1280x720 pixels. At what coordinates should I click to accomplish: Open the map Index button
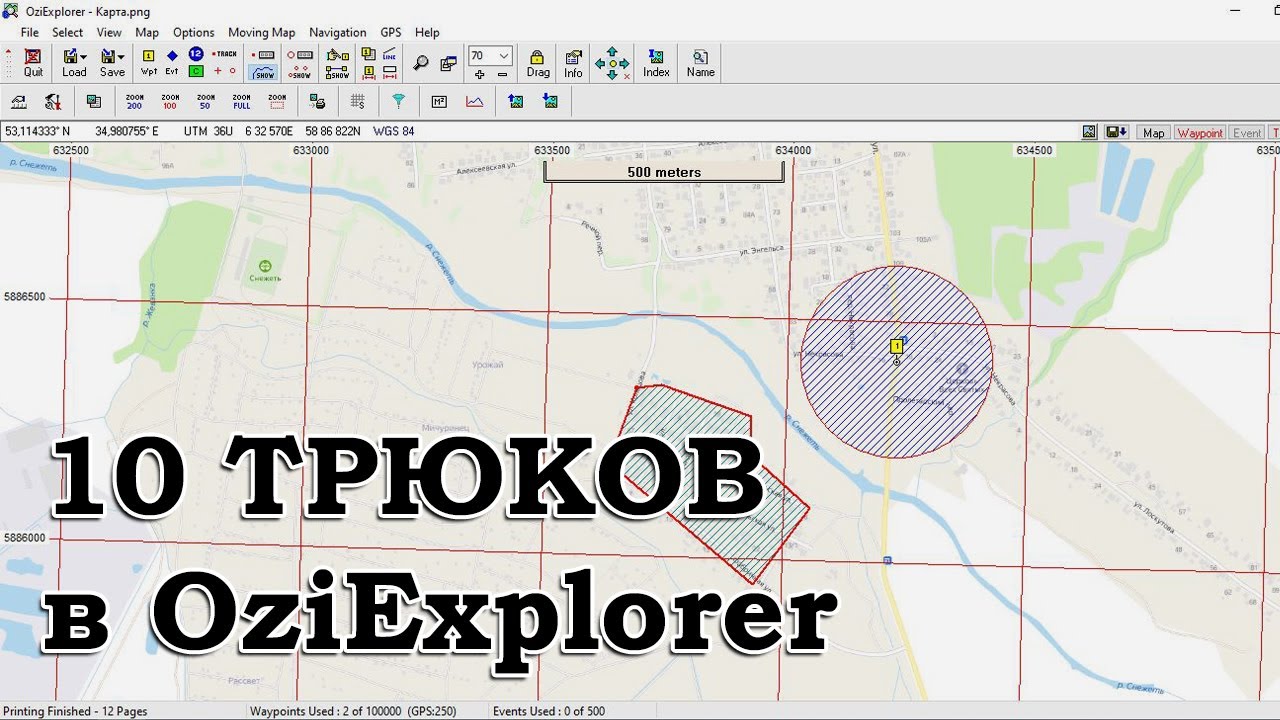(x=656, y=62)
